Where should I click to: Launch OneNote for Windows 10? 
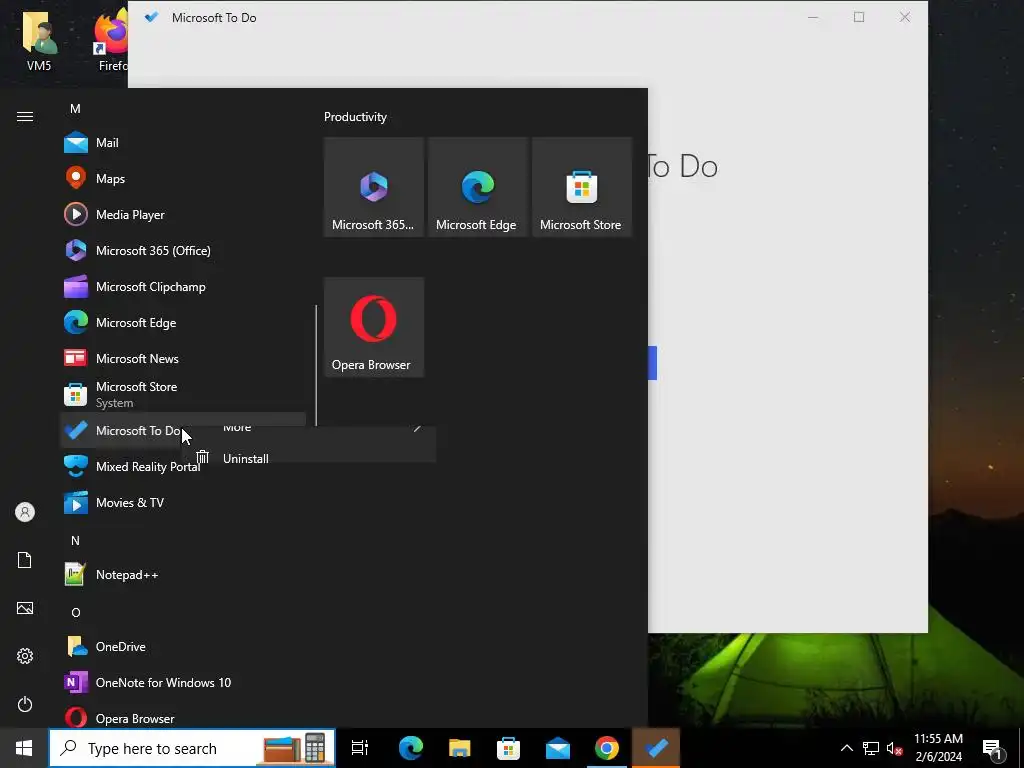pyautogui.click(x=183, y=682)
